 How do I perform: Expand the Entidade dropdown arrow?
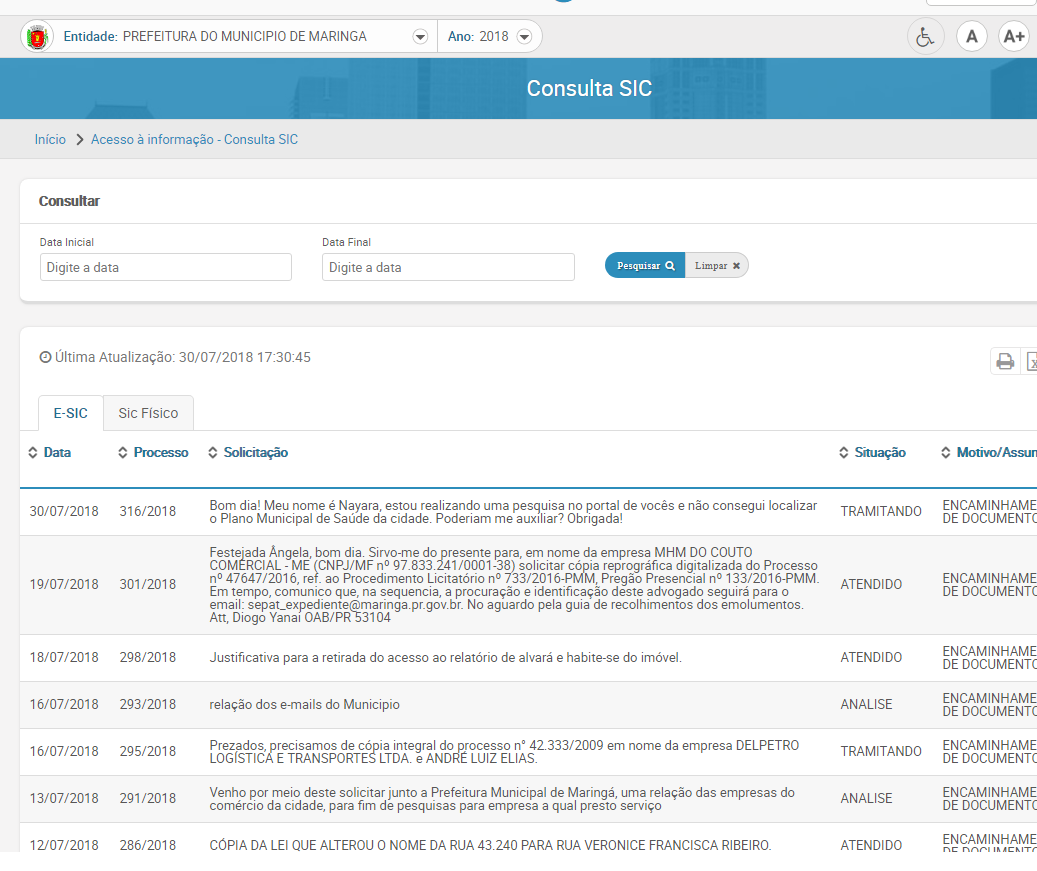[x=420, y=37]
